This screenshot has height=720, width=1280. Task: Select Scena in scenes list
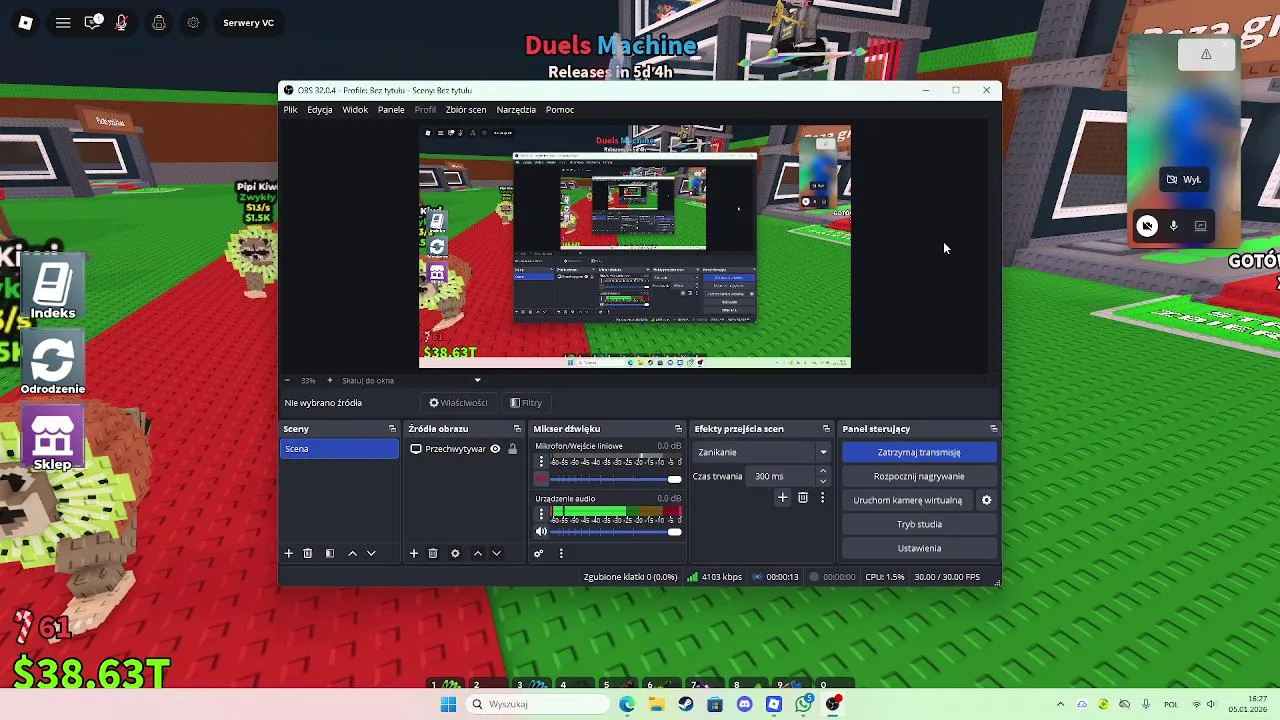click(x=339, y=449)
